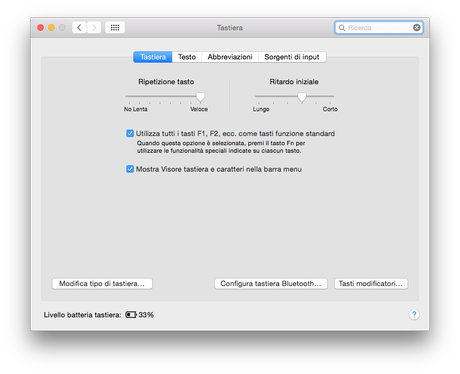Minimize the window with the yellow button

click(x=51, y=28)
